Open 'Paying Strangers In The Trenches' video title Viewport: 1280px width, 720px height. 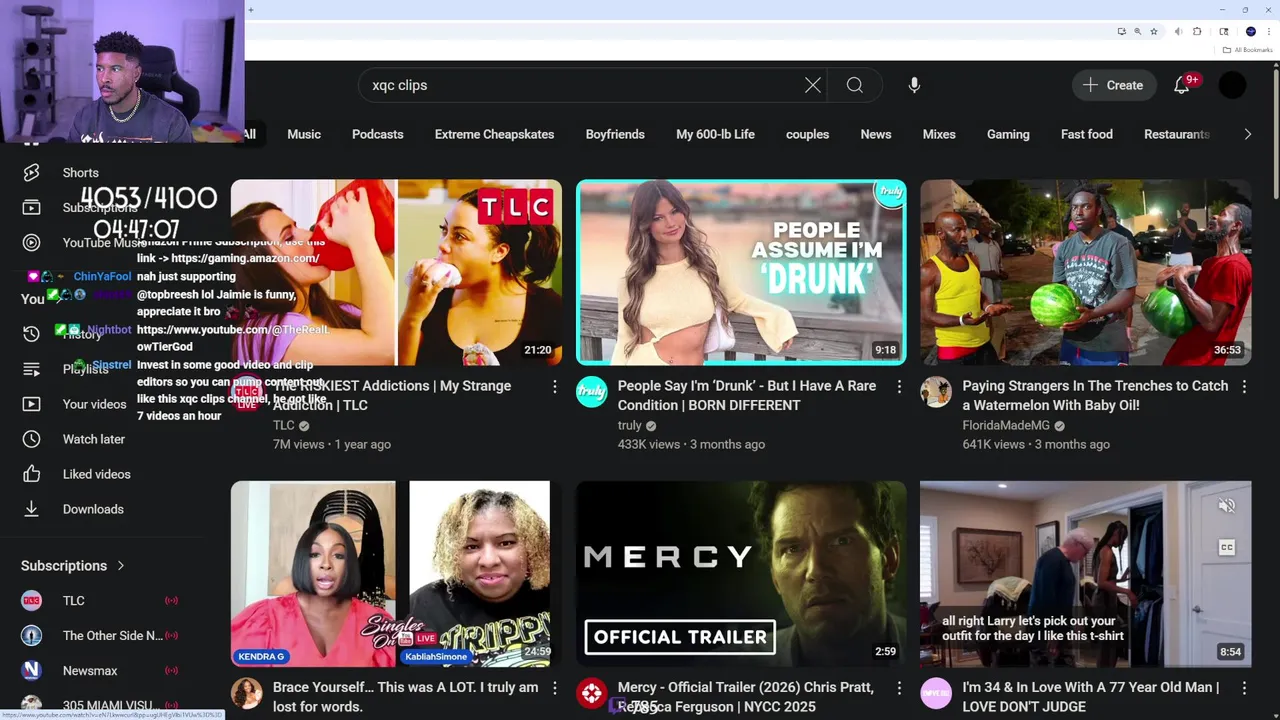click(x=1095, y=395)
